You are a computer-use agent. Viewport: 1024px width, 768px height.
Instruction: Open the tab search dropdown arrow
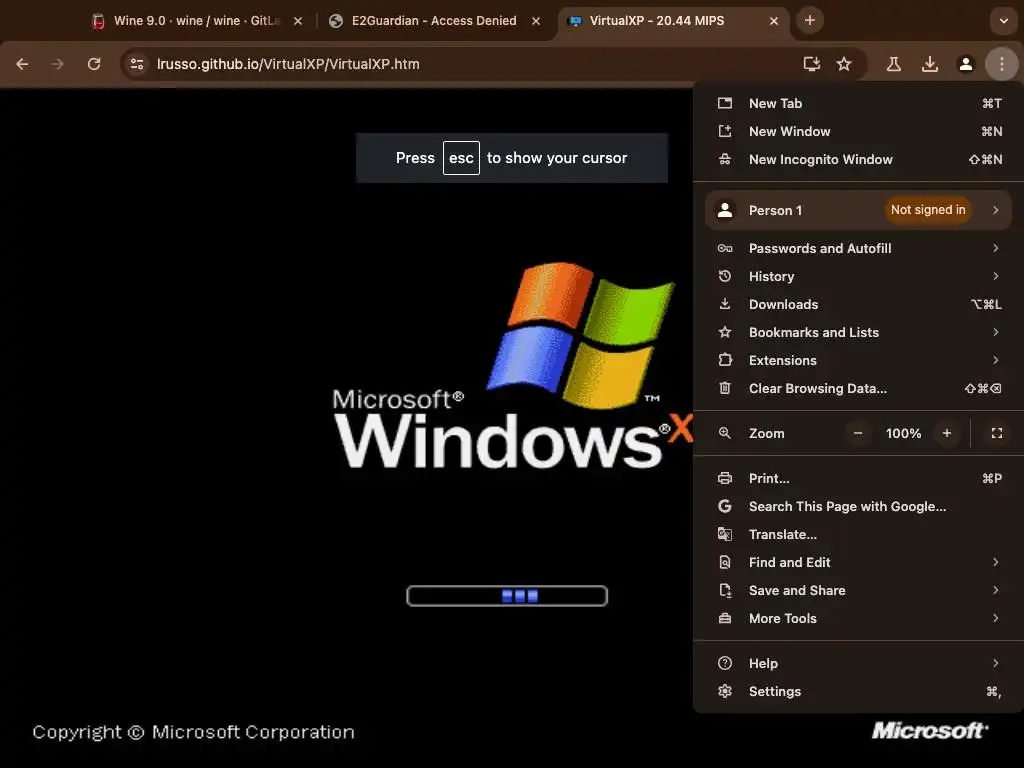click(x=1004, y=21)
